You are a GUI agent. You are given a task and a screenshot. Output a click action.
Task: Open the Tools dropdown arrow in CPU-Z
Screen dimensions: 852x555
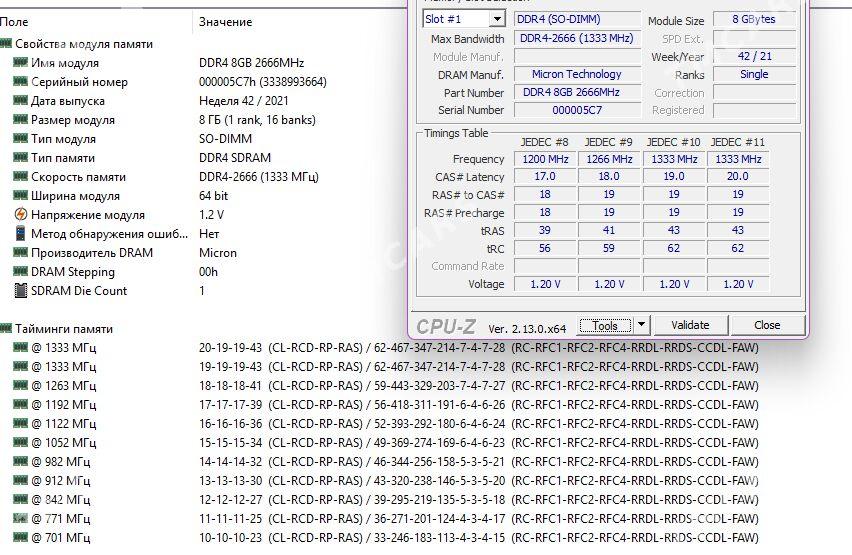(x=641, y=325)
